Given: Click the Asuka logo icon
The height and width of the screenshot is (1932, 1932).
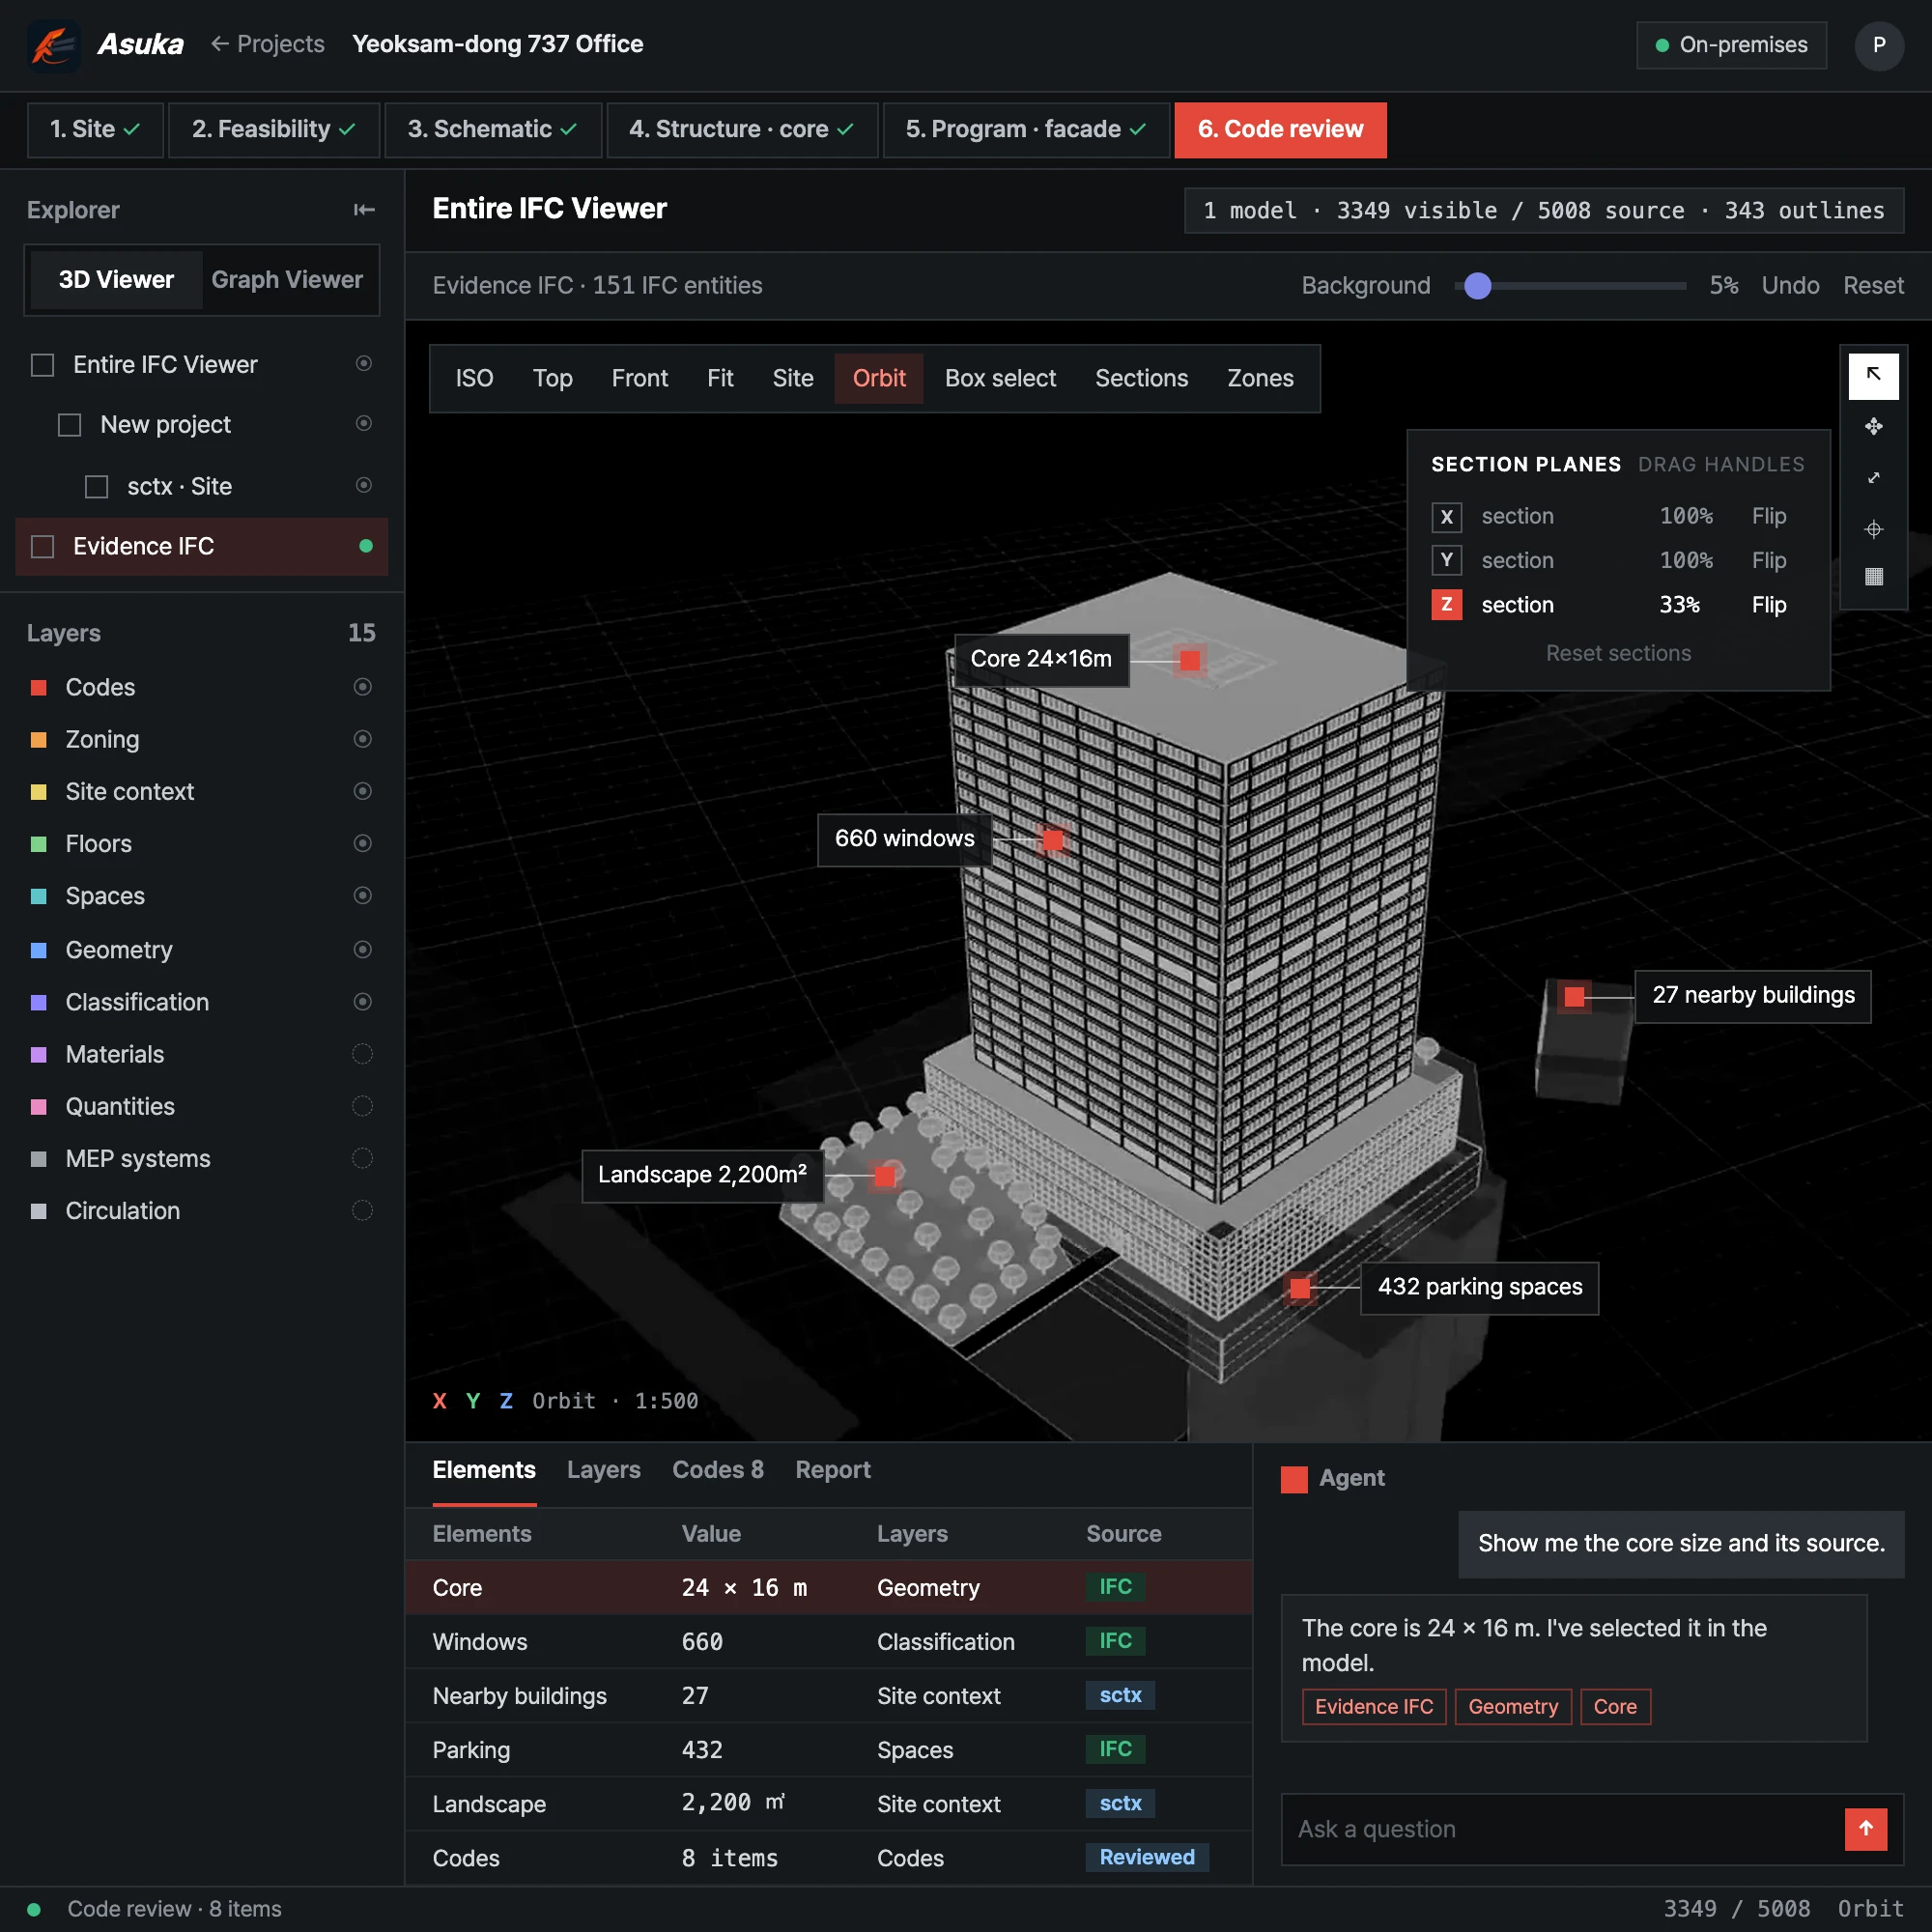Looking at the screenshot, I should (54, 45).
